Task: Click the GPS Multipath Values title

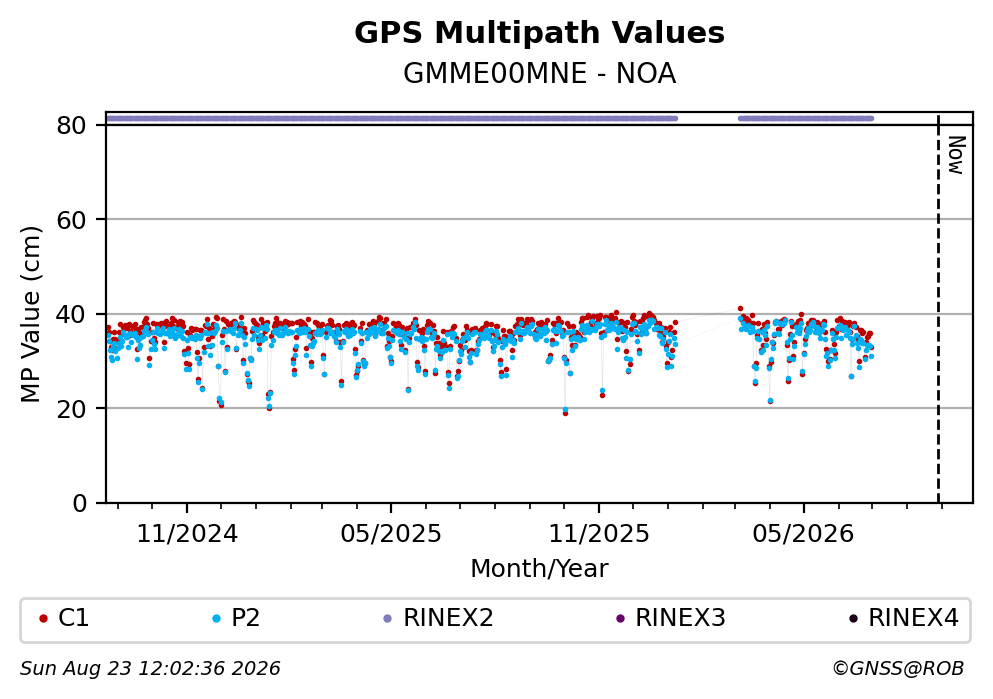Action: point(539,33)
